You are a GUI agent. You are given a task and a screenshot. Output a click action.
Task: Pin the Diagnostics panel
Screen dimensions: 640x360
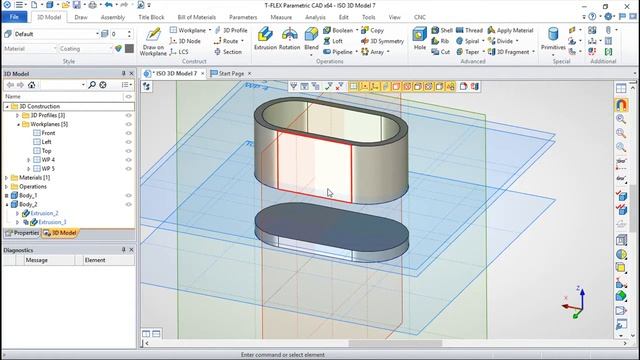pos(124,249)
